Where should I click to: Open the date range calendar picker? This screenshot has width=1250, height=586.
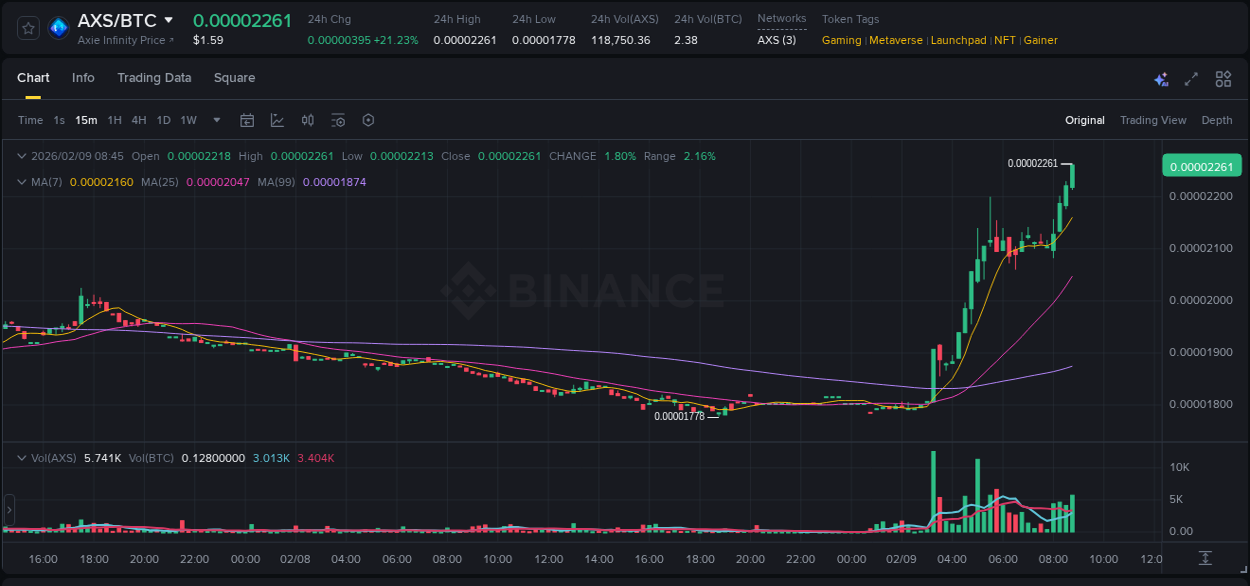click(247, 120)
